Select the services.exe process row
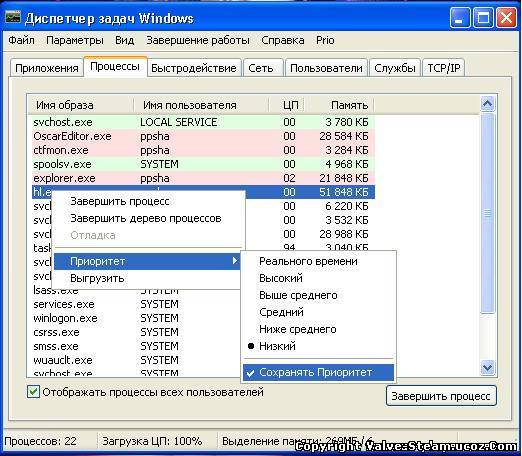The height and width of the screenshot is (456, 522). pos(137,304)
